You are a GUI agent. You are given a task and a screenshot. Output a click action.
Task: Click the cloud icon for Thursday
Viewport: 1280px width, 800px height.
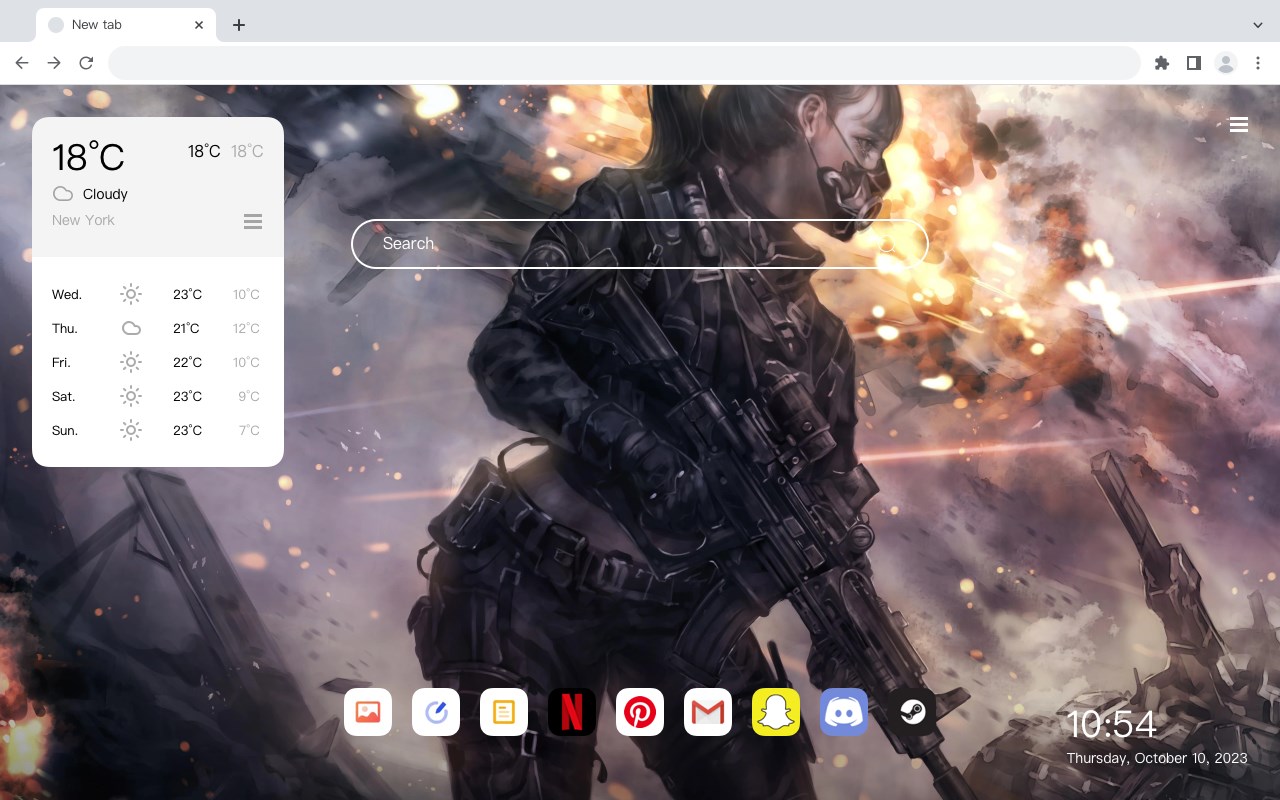131,328
